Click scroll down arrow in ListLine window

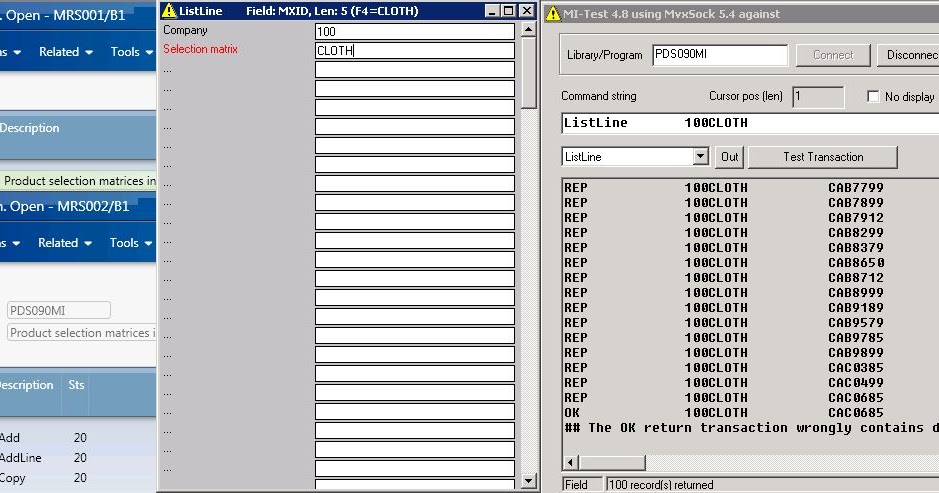tap(528, 480)
